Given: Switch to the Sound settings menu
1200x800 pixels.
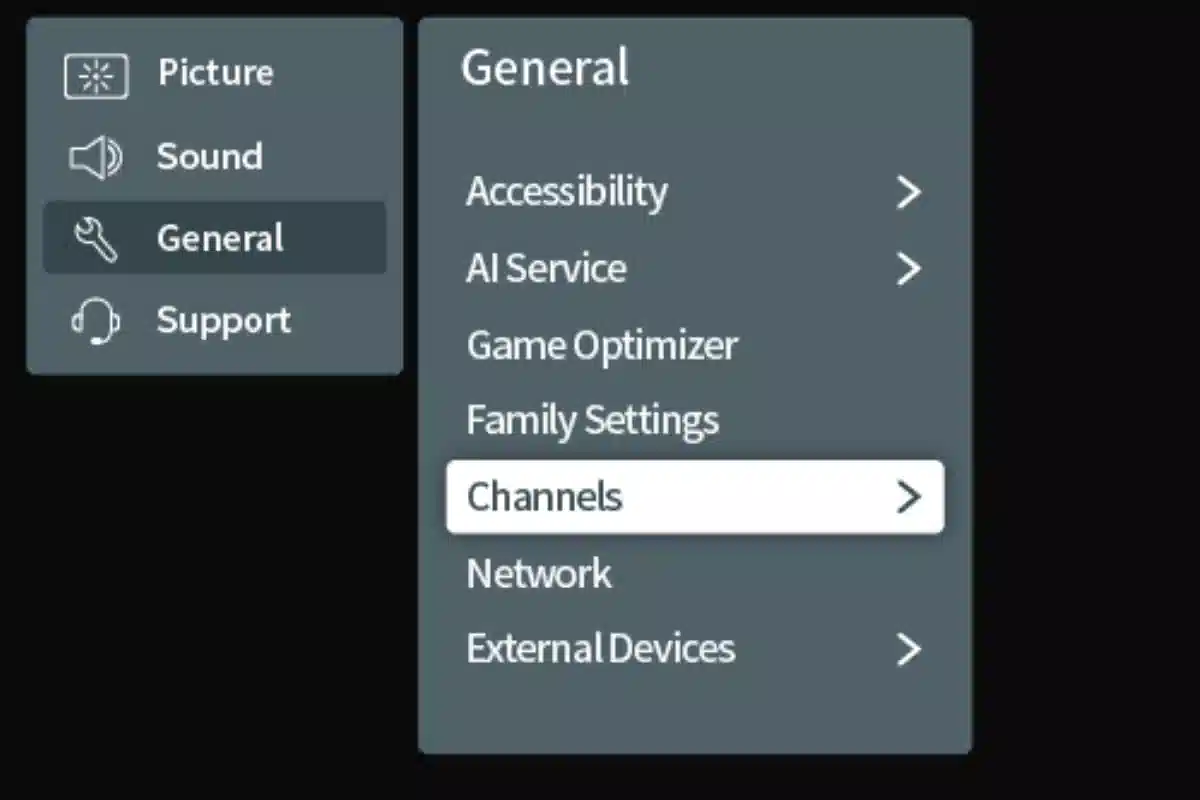Looking at the screenshot, I should [210, 156].
